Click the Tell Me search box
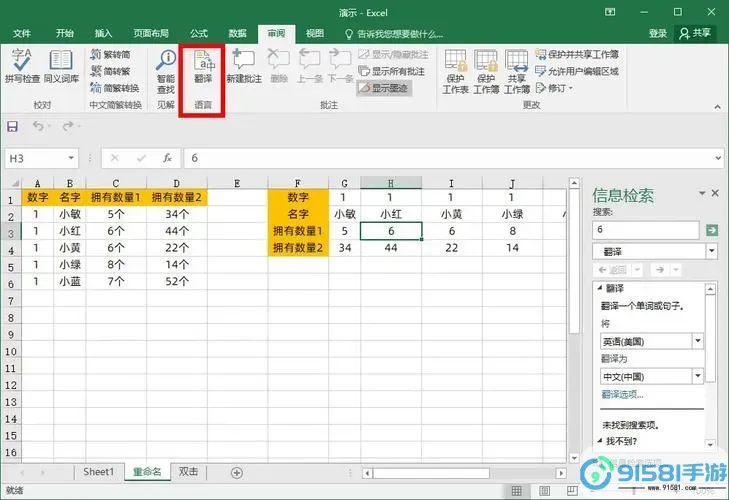Viewport: 729px width, 500px height. coord(394,34)
